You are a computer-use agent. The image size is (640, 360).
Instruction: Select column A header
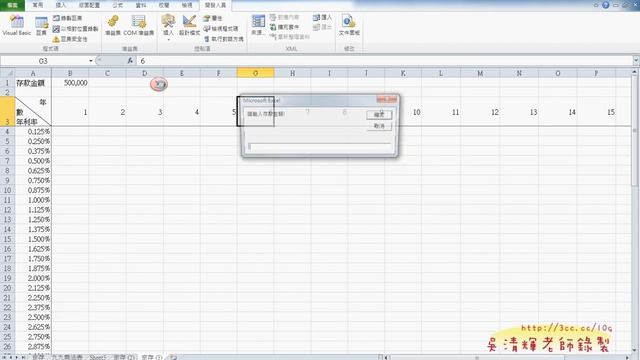33,73
